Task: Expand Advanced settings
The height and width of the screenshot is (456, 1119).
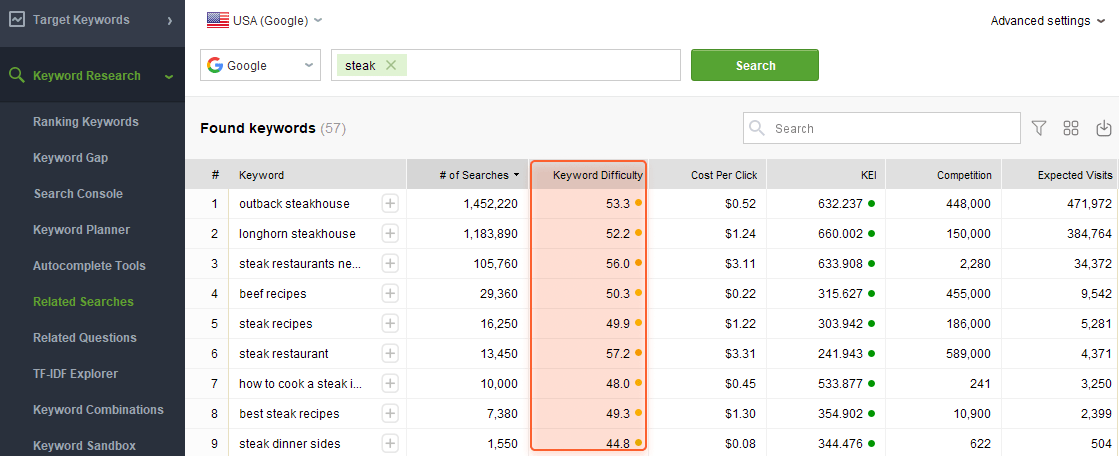Action: pos(1048,21)
